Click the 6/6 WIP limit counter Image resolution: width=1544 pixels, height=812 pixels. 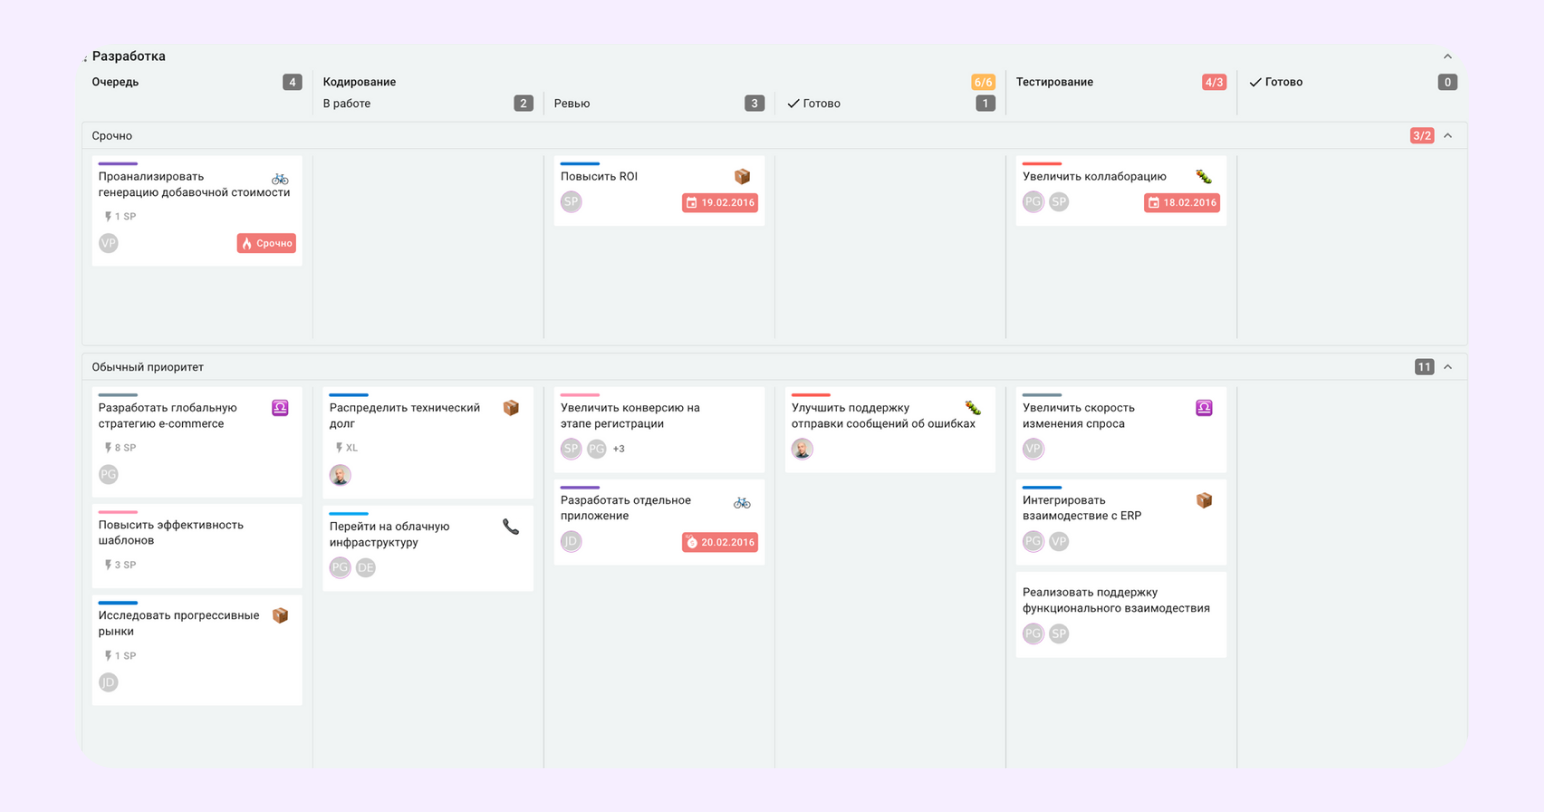click(x=983, y=82)
